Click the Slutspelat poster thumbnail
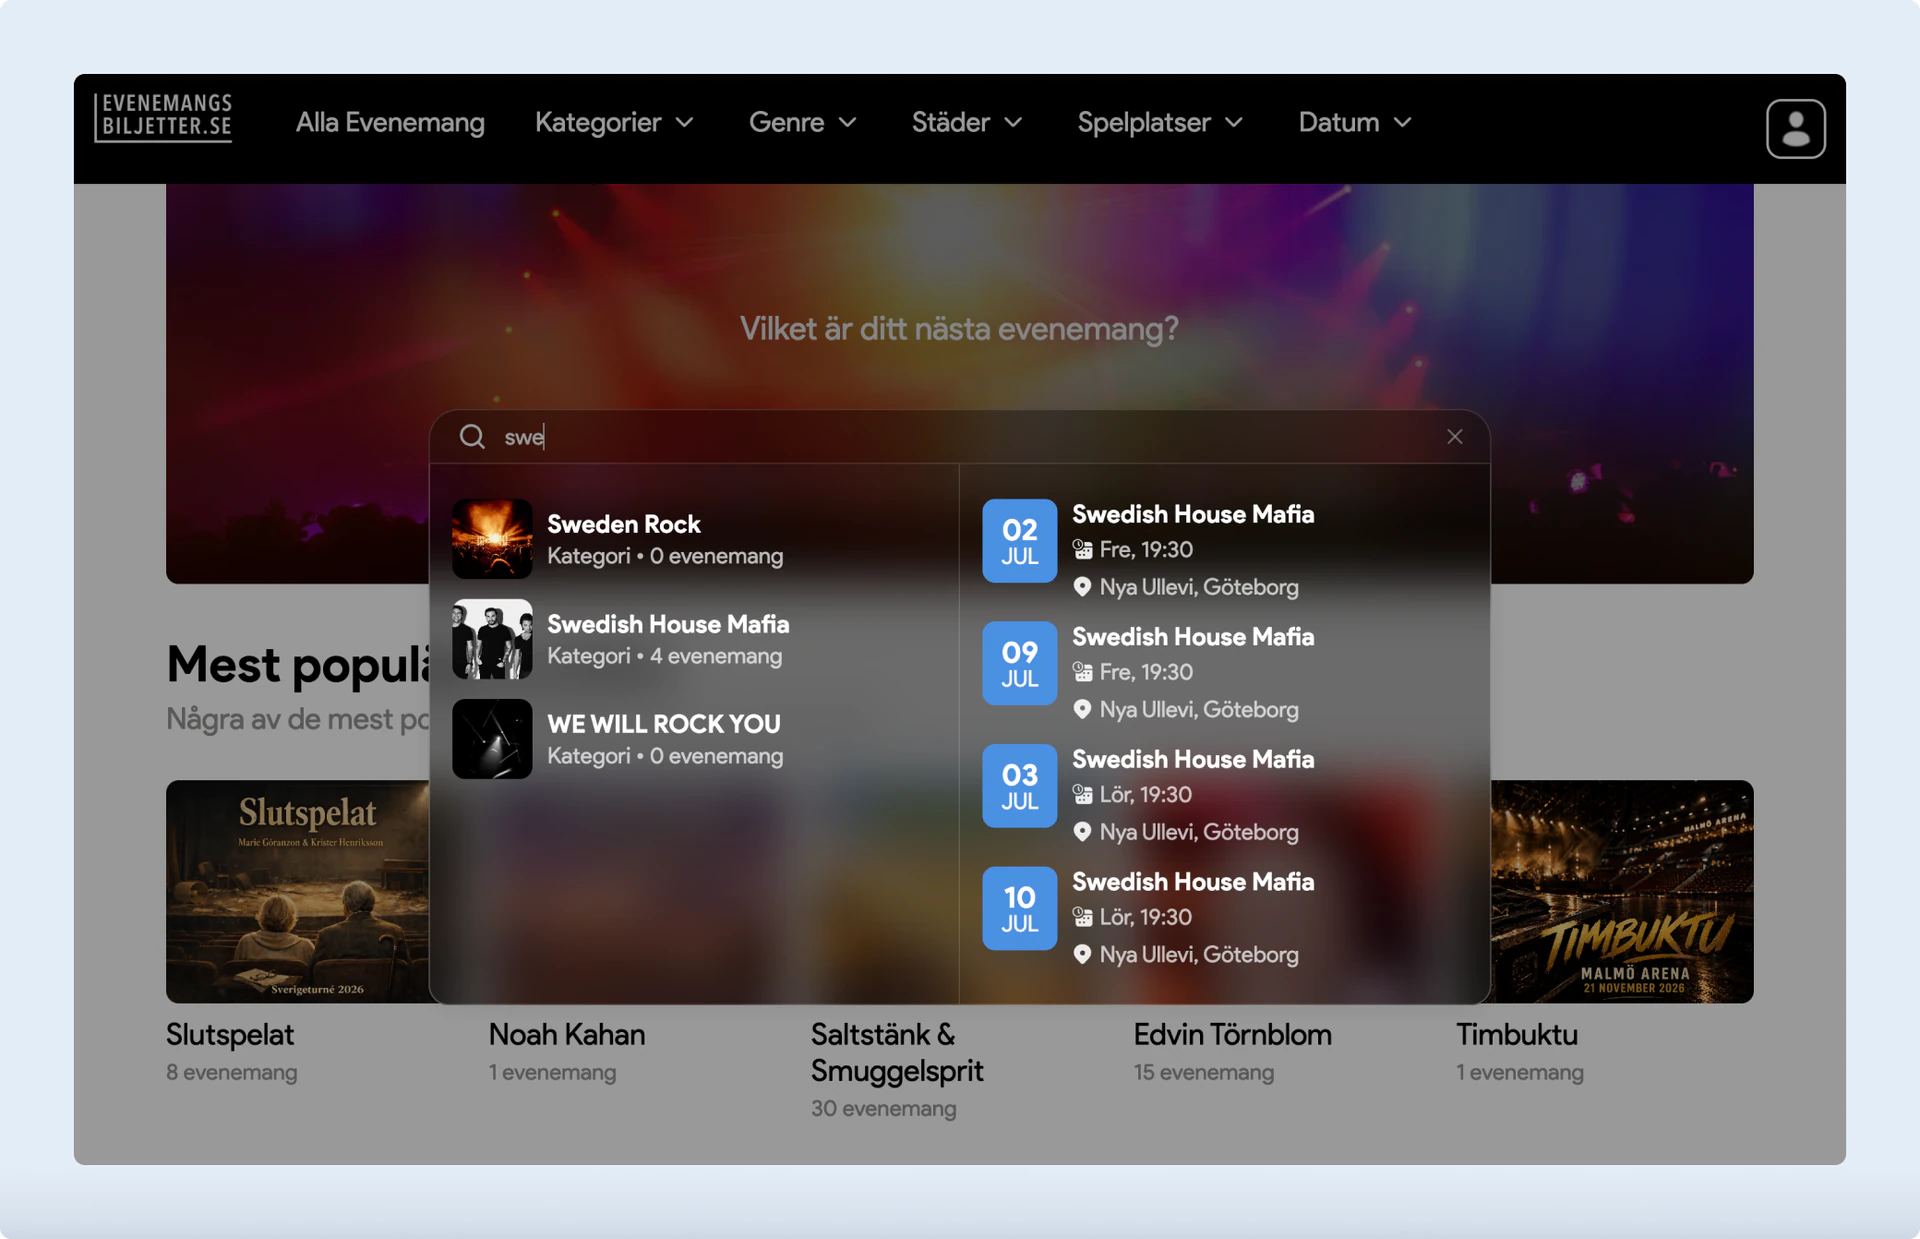Screen dimensions: 1920x1239 [297, 891]
